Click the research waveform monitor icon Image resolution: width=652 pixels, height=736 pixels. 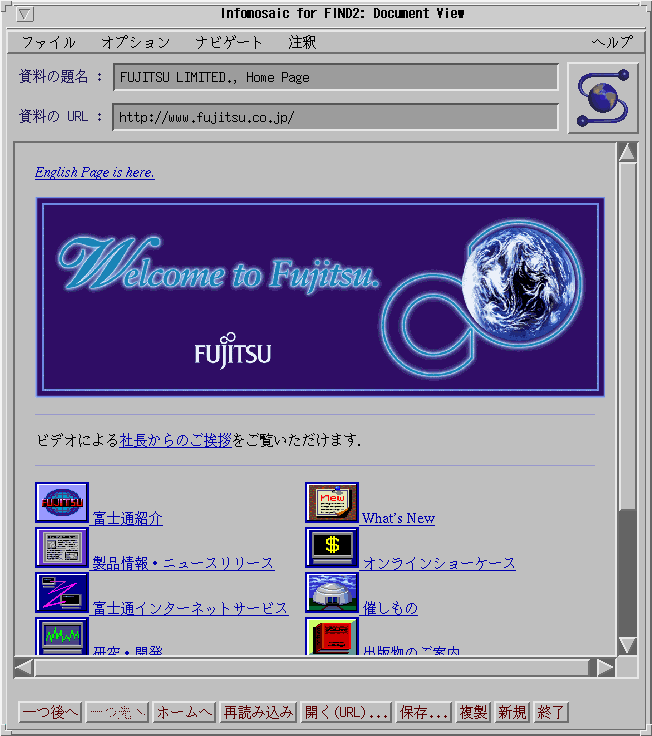click(x=62, y=636)
